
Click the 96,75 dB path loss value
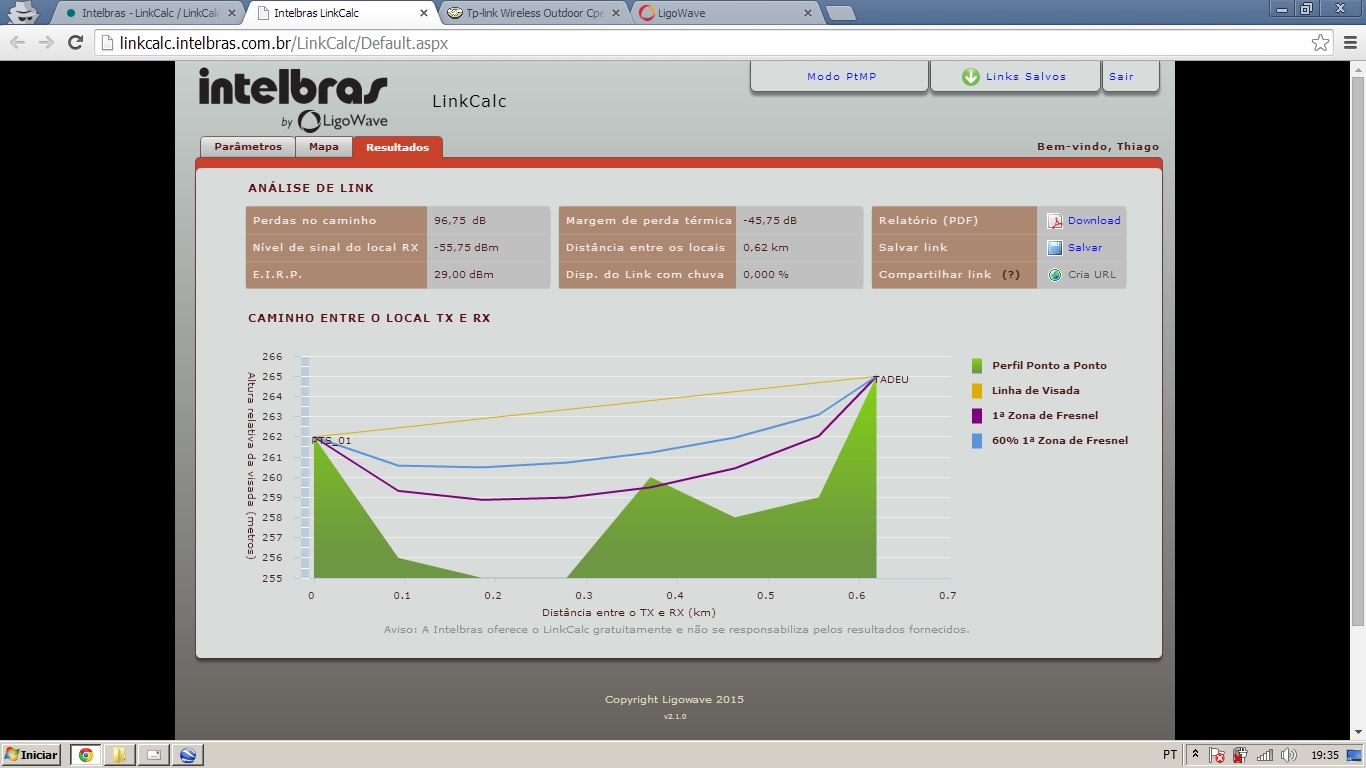click(x=460, y=221)
